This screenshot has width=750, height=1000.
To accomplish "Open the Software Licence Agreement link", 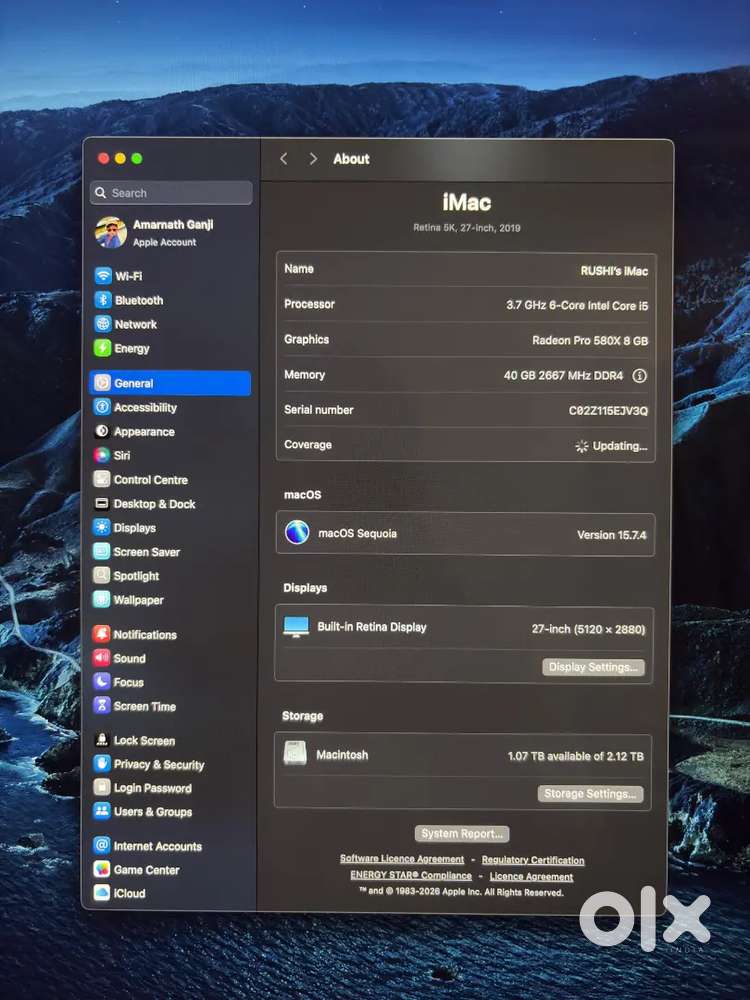I will [402, 859].
